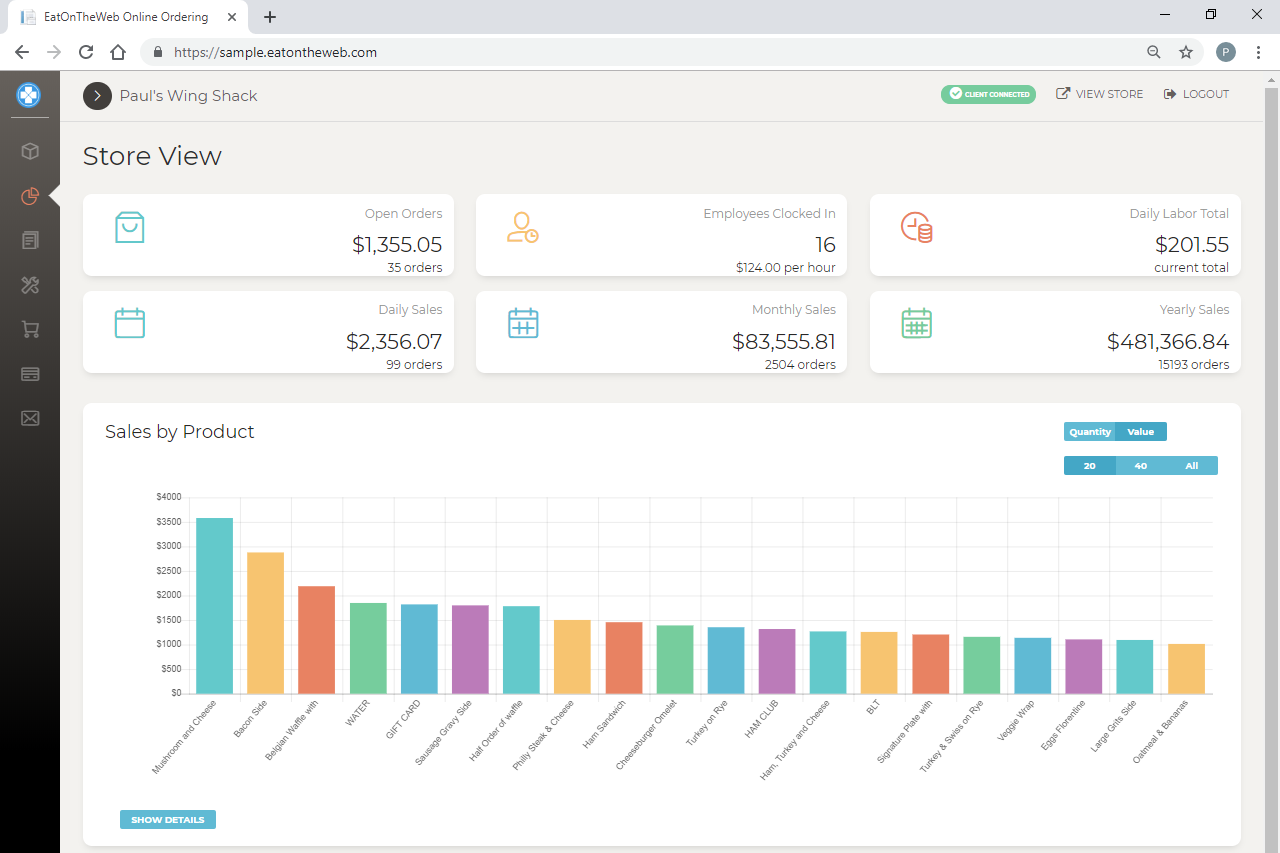Show top 40 products in chart
1280x853 pixels.
[1141, 466]
